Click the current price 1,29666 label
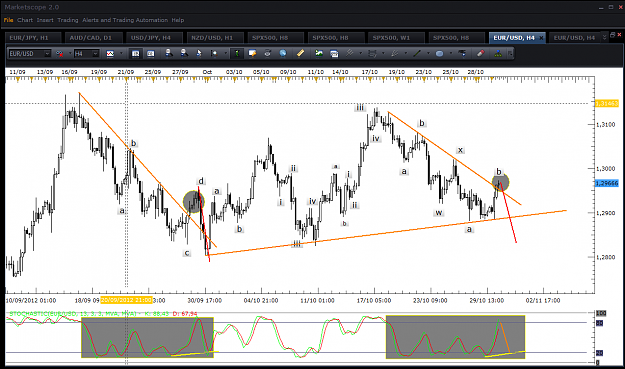Screen dimensions: 625x369 click(x=606, y=183)
